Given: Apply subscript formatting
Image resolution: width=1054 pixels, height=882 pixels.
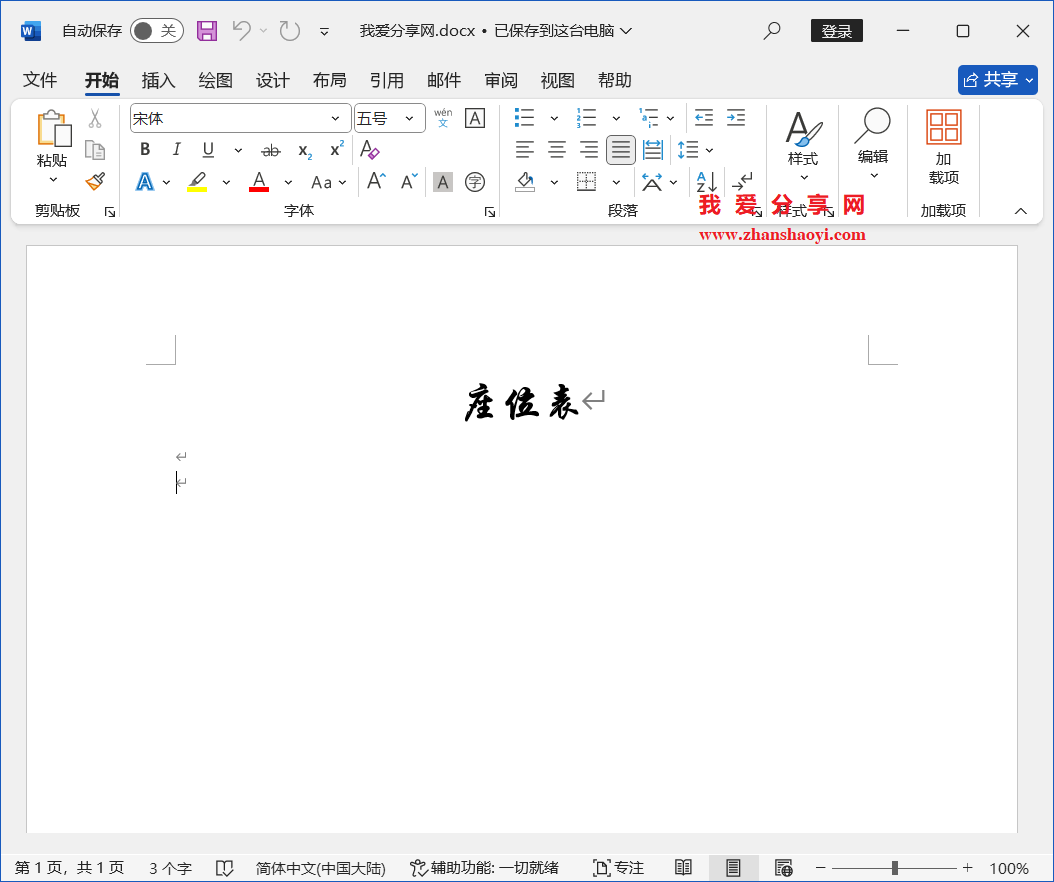Looking at the screenshot, I should pyautogui.click(x=305, y=151).
